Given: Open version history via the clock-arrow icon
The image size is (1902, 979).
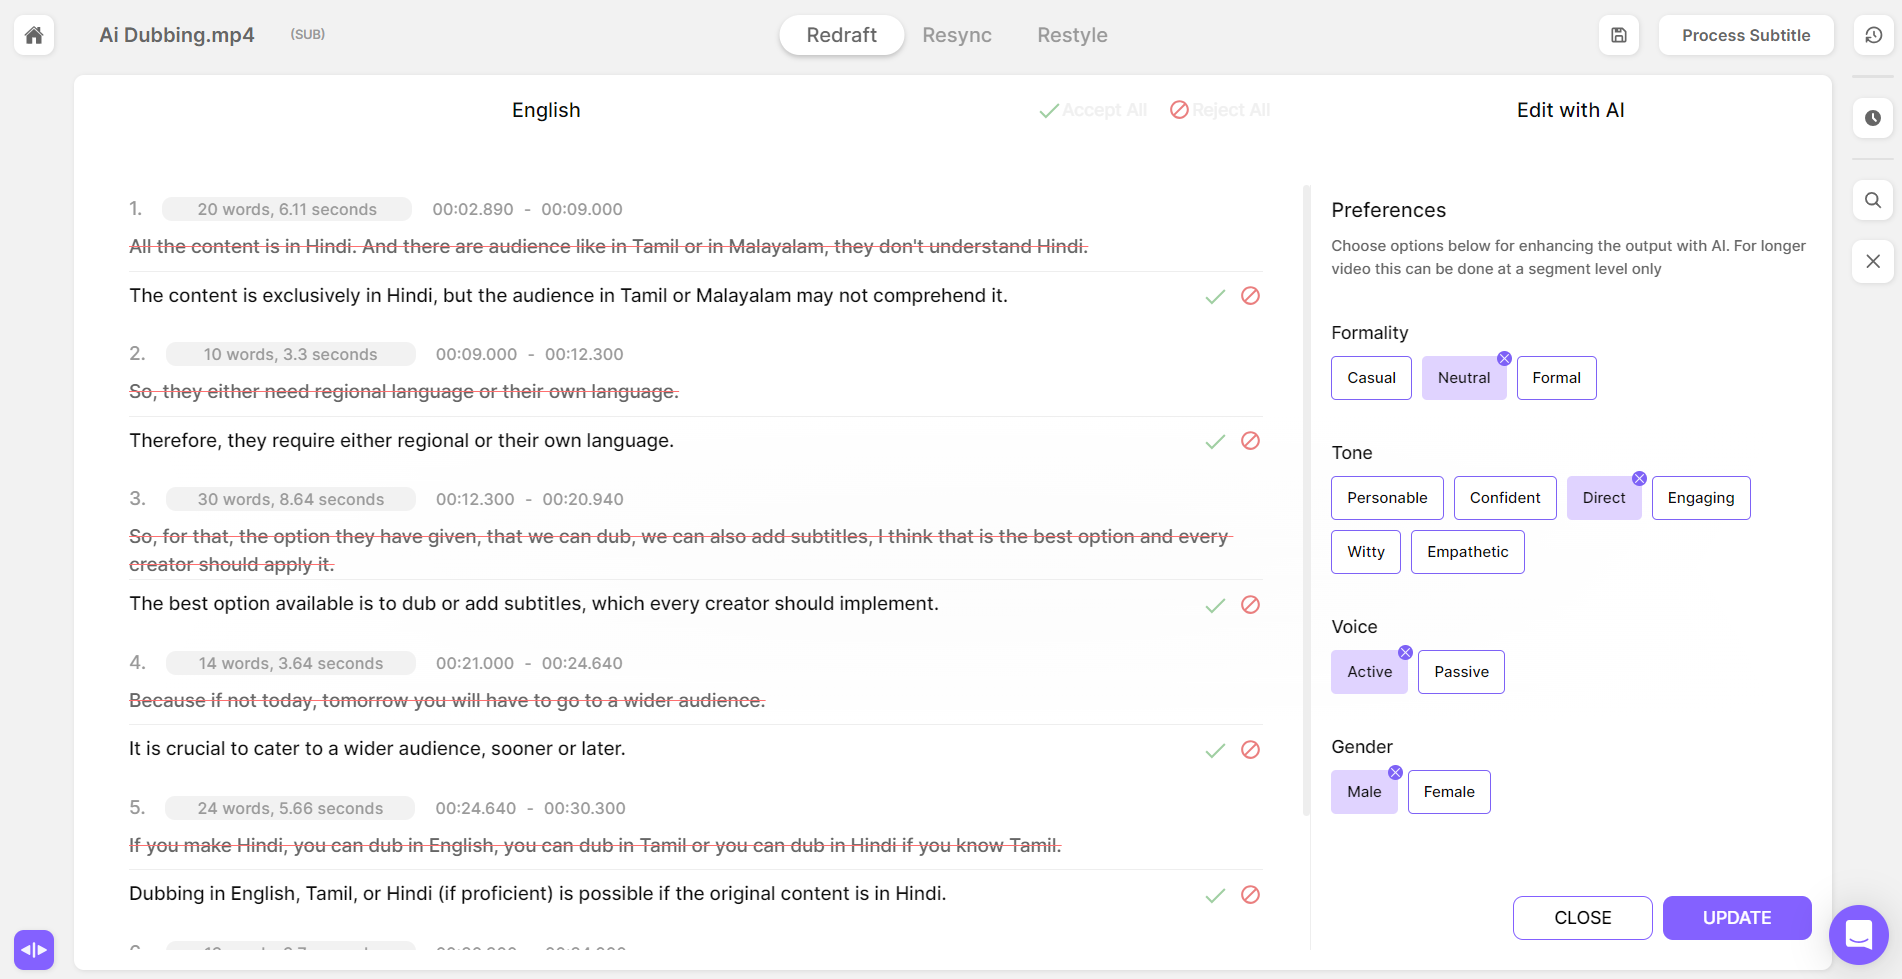Looking at the screenshot, I should 1874,35.
